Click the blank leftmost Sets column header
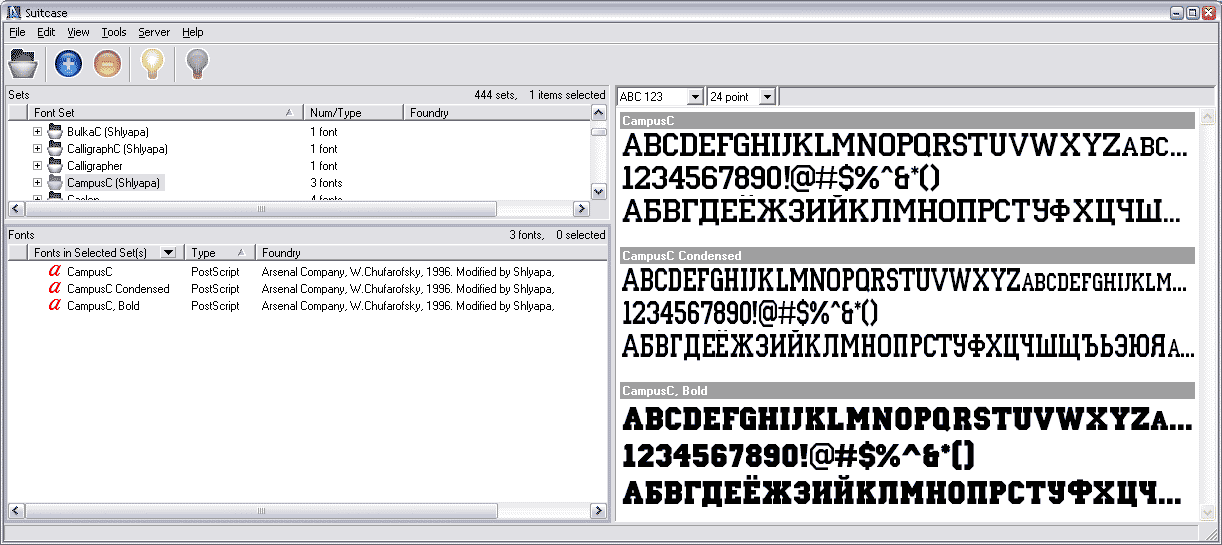 click(x=18, y=113)
